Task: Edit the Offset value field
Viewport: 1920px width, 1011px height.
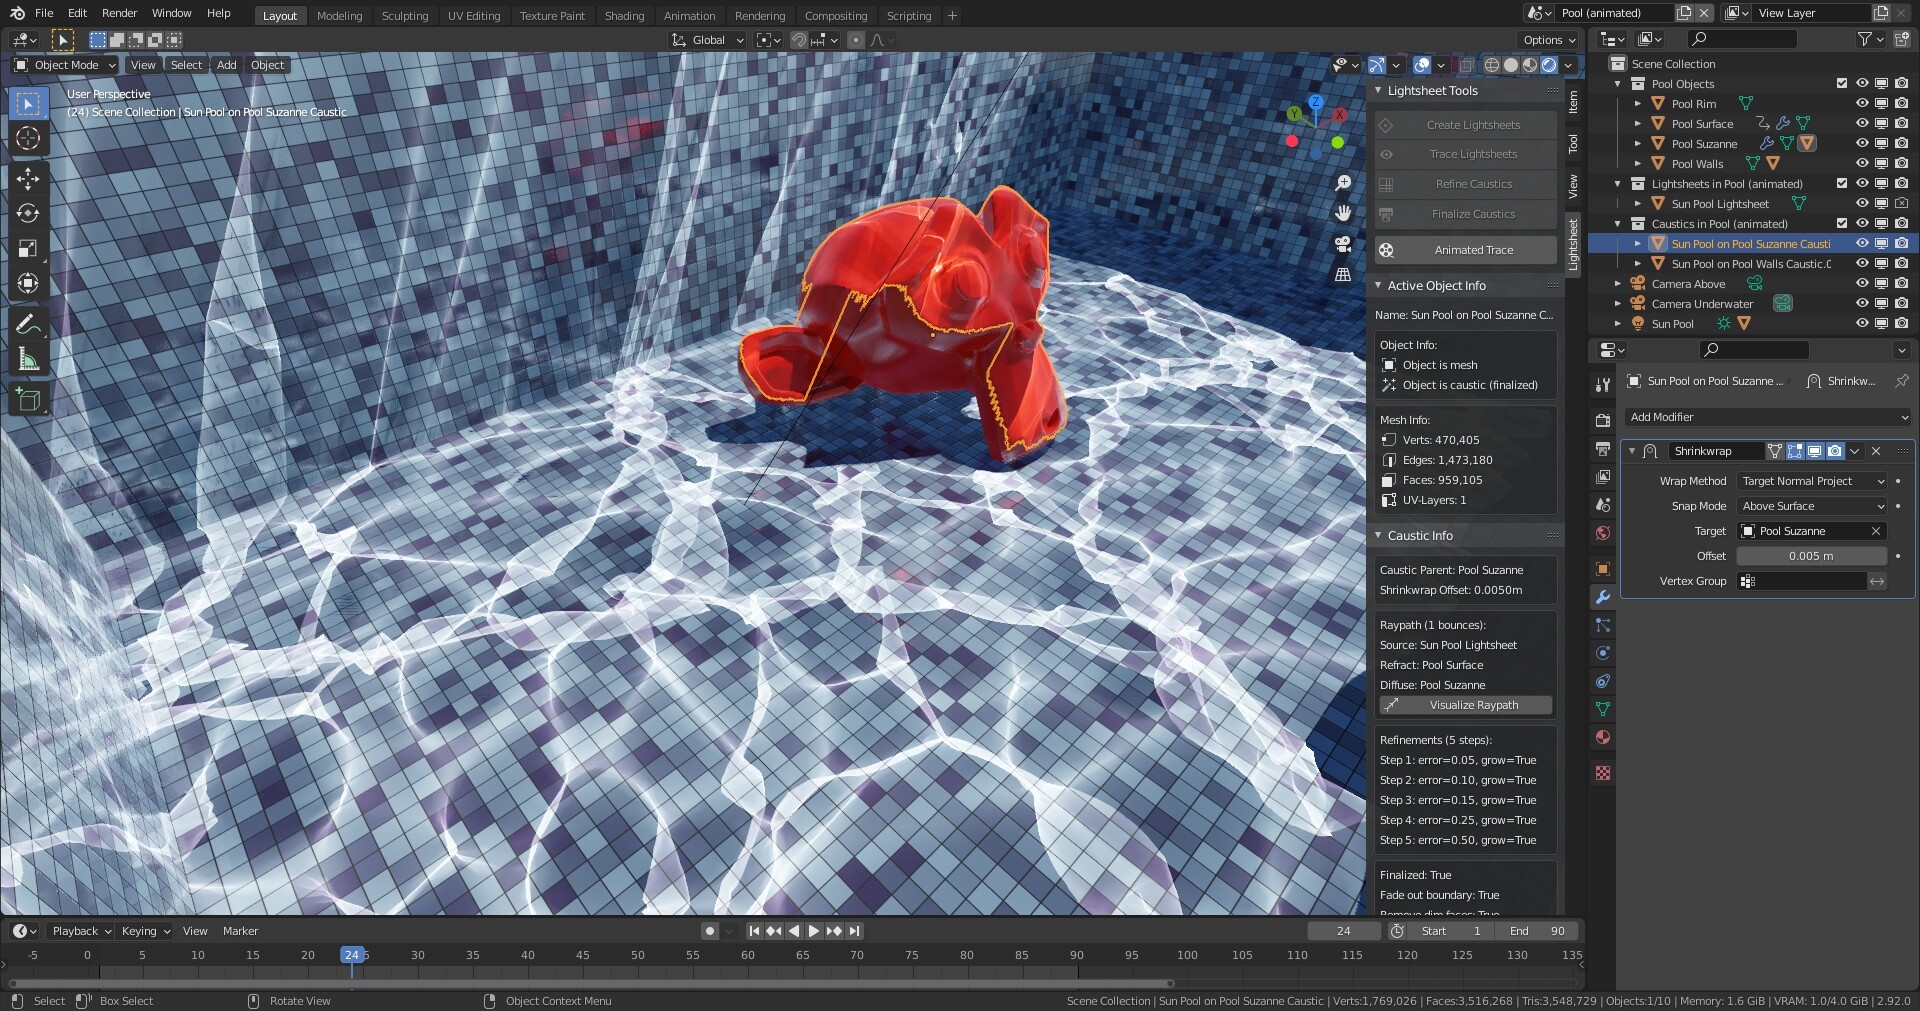Action: coord(1811,556)
